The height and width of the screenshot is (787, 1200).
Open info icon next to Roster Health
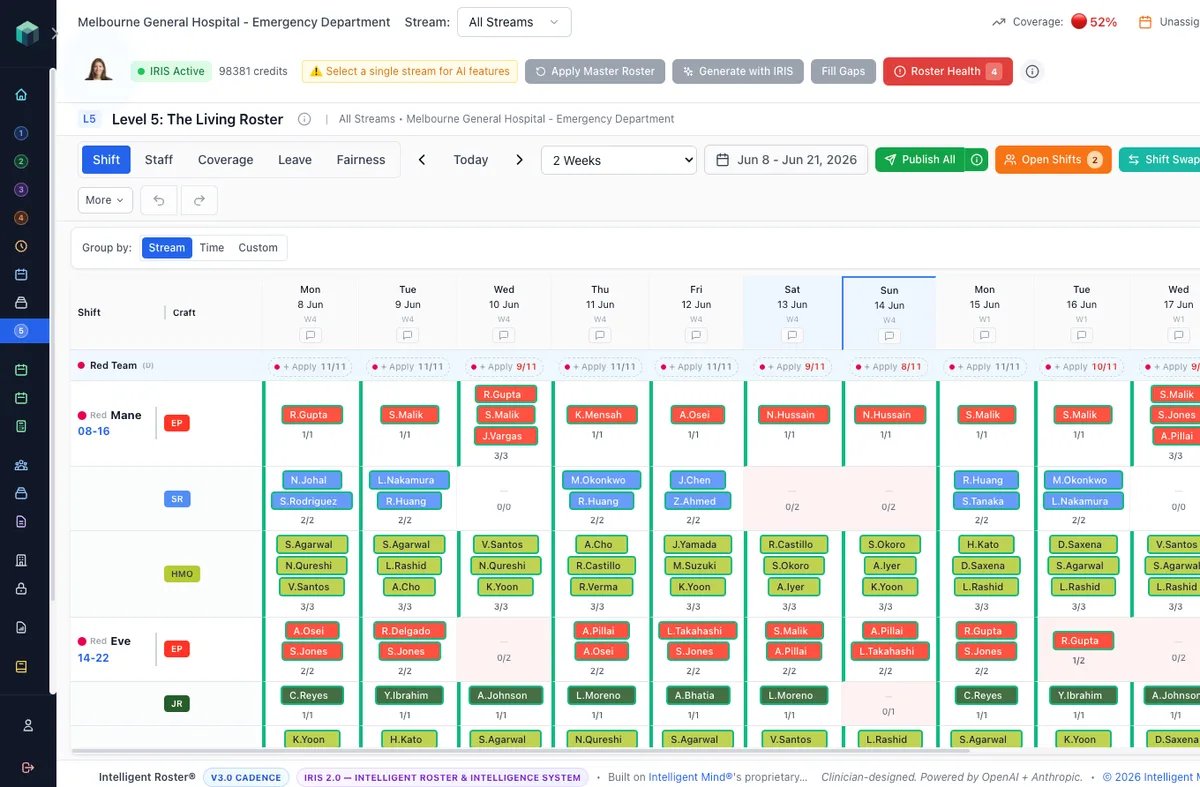coord(1032,71)
